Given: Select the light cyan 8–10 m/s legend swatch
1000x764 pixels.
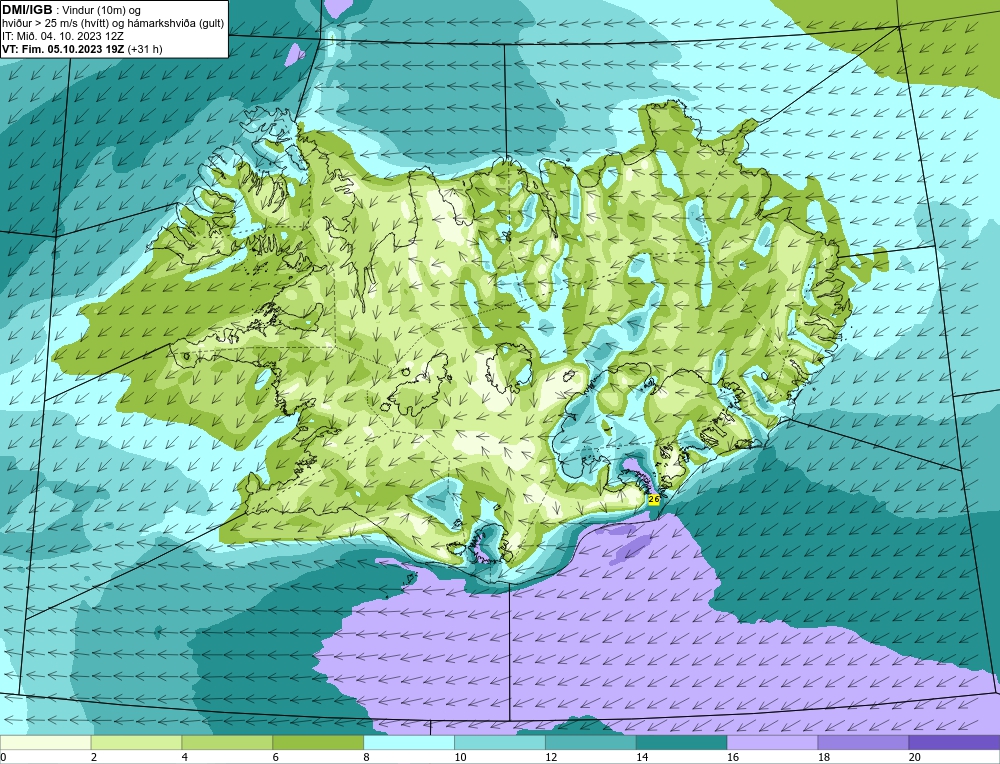Looking at the screenshot, I should coord(409,743).
